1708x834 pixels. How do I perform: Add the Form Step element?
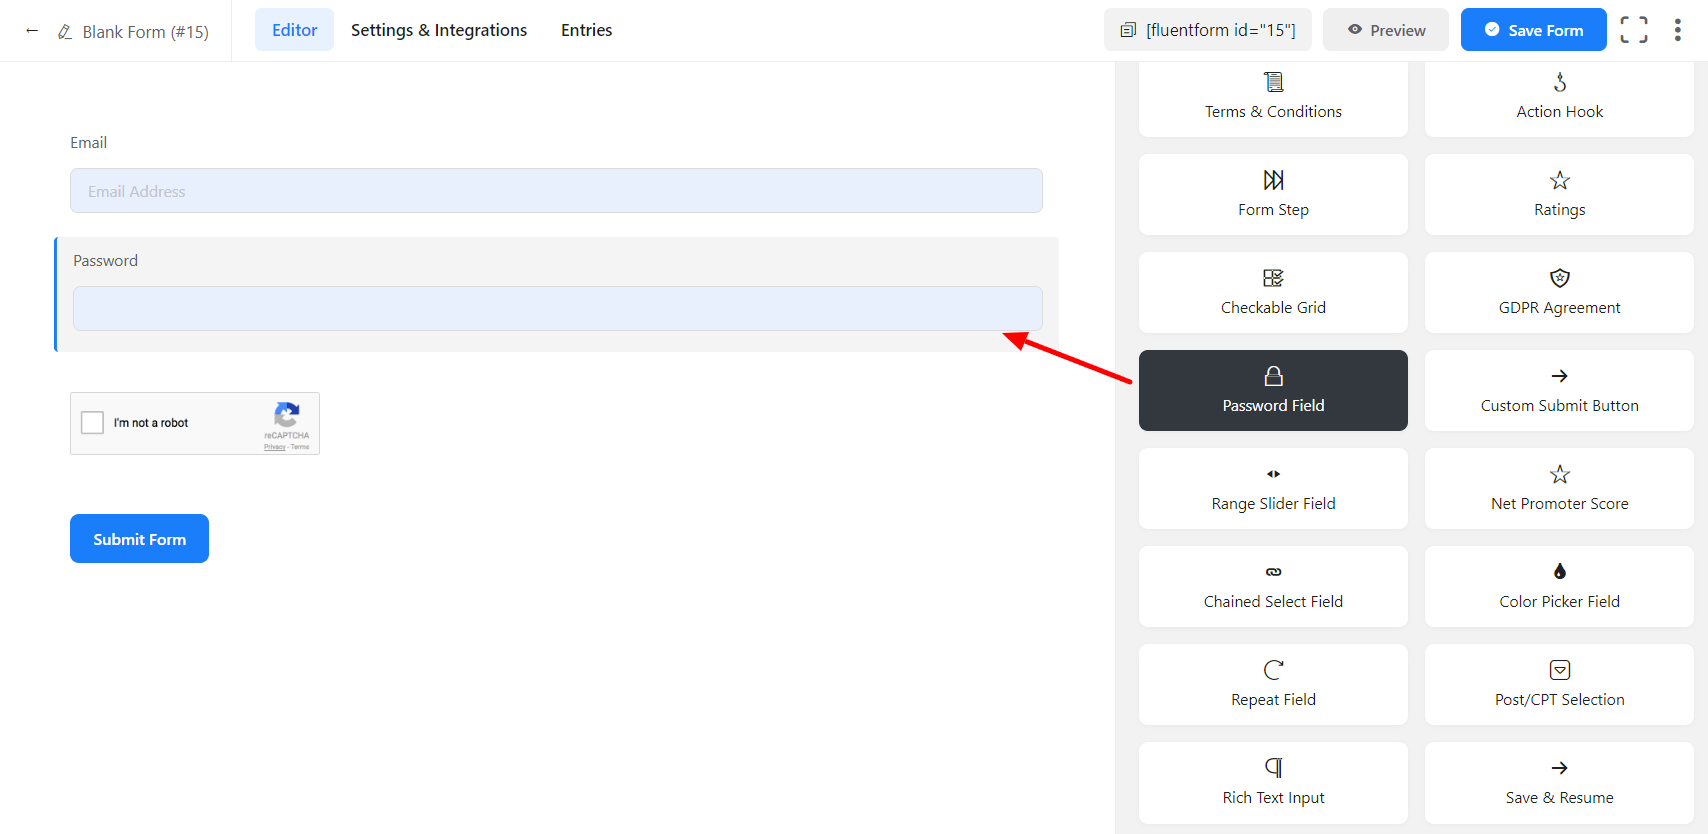(1273, 194)
